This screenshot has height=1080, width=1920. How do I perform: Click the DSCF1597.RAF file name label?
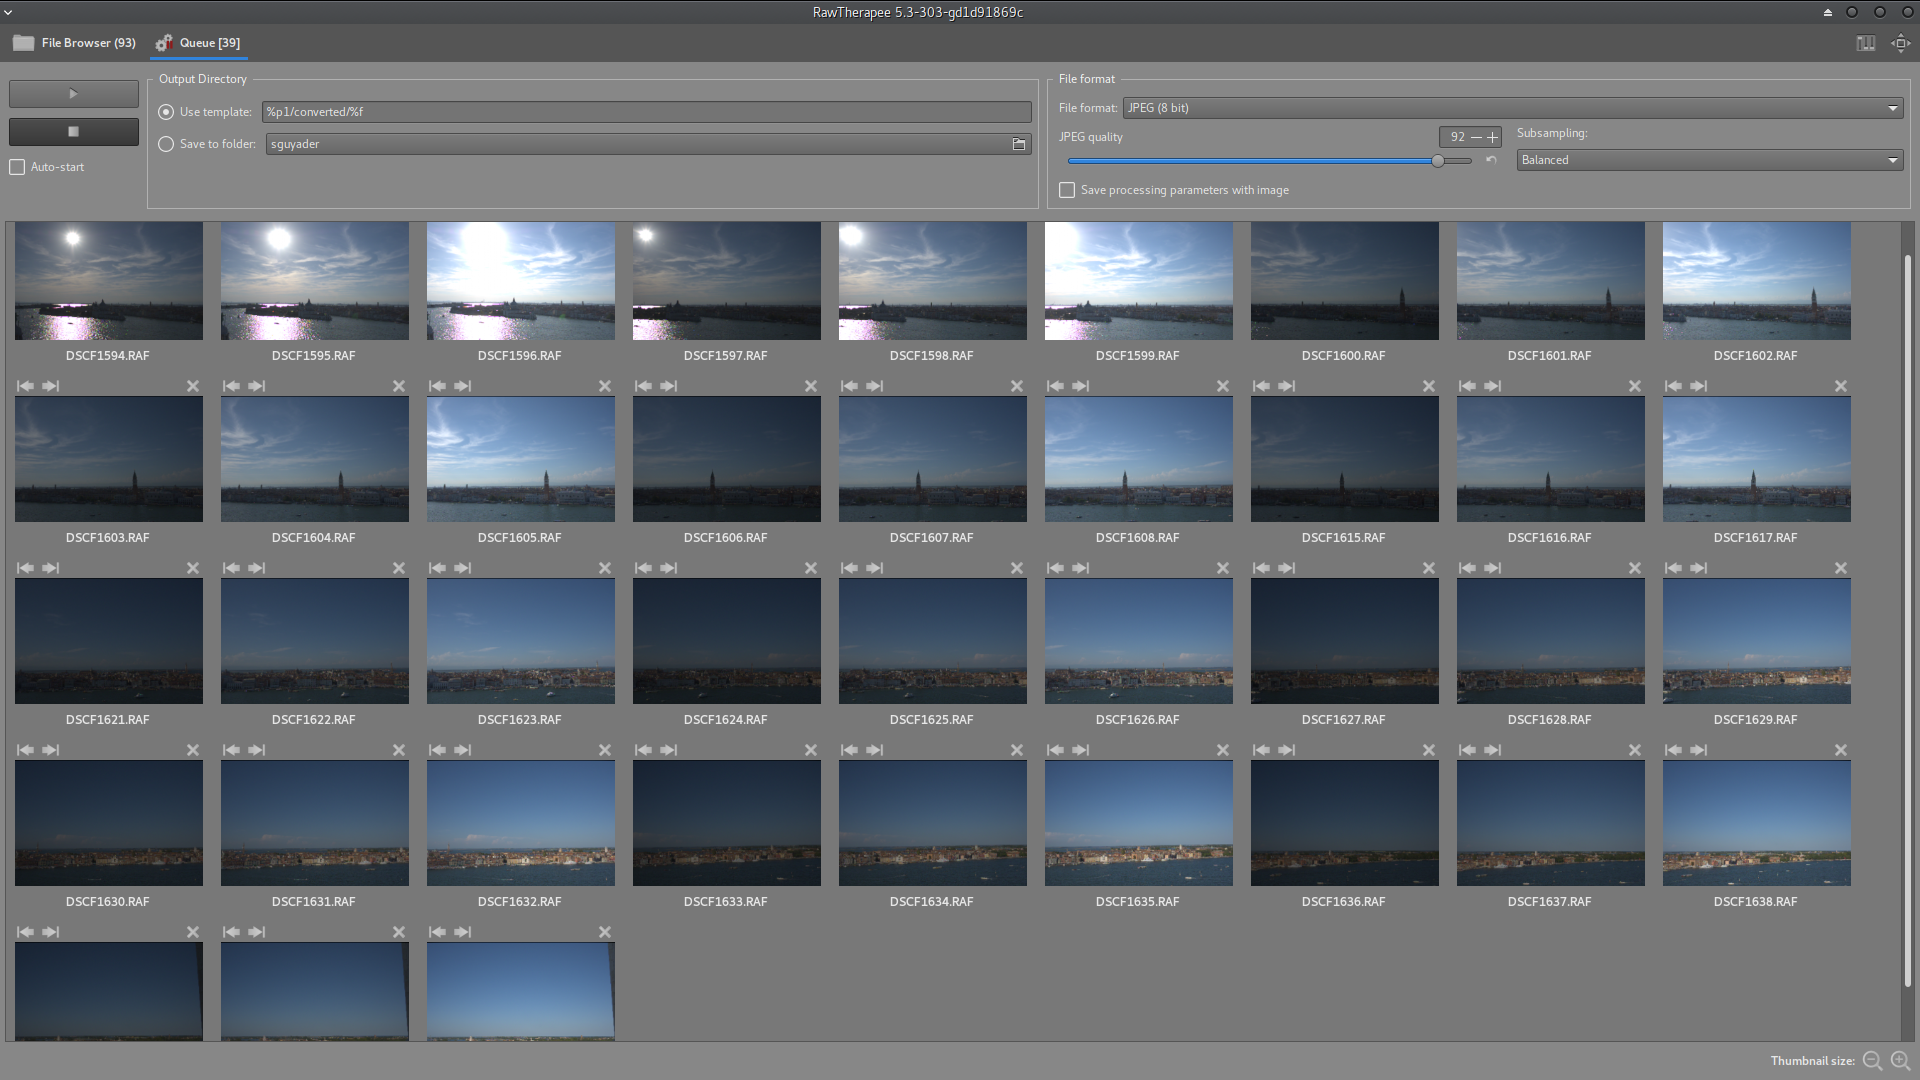pyautogui.click(x=726, y=356)
